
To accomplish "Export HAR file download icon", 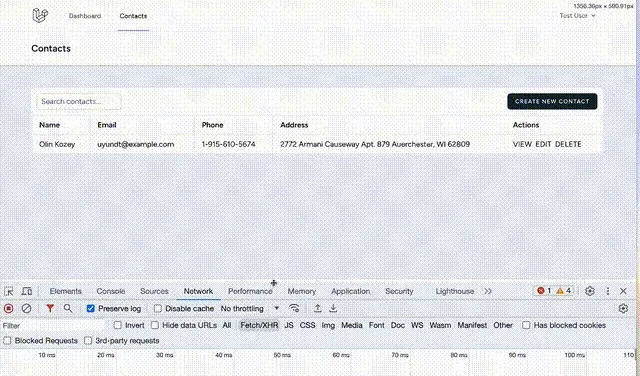I will (333, 308).
